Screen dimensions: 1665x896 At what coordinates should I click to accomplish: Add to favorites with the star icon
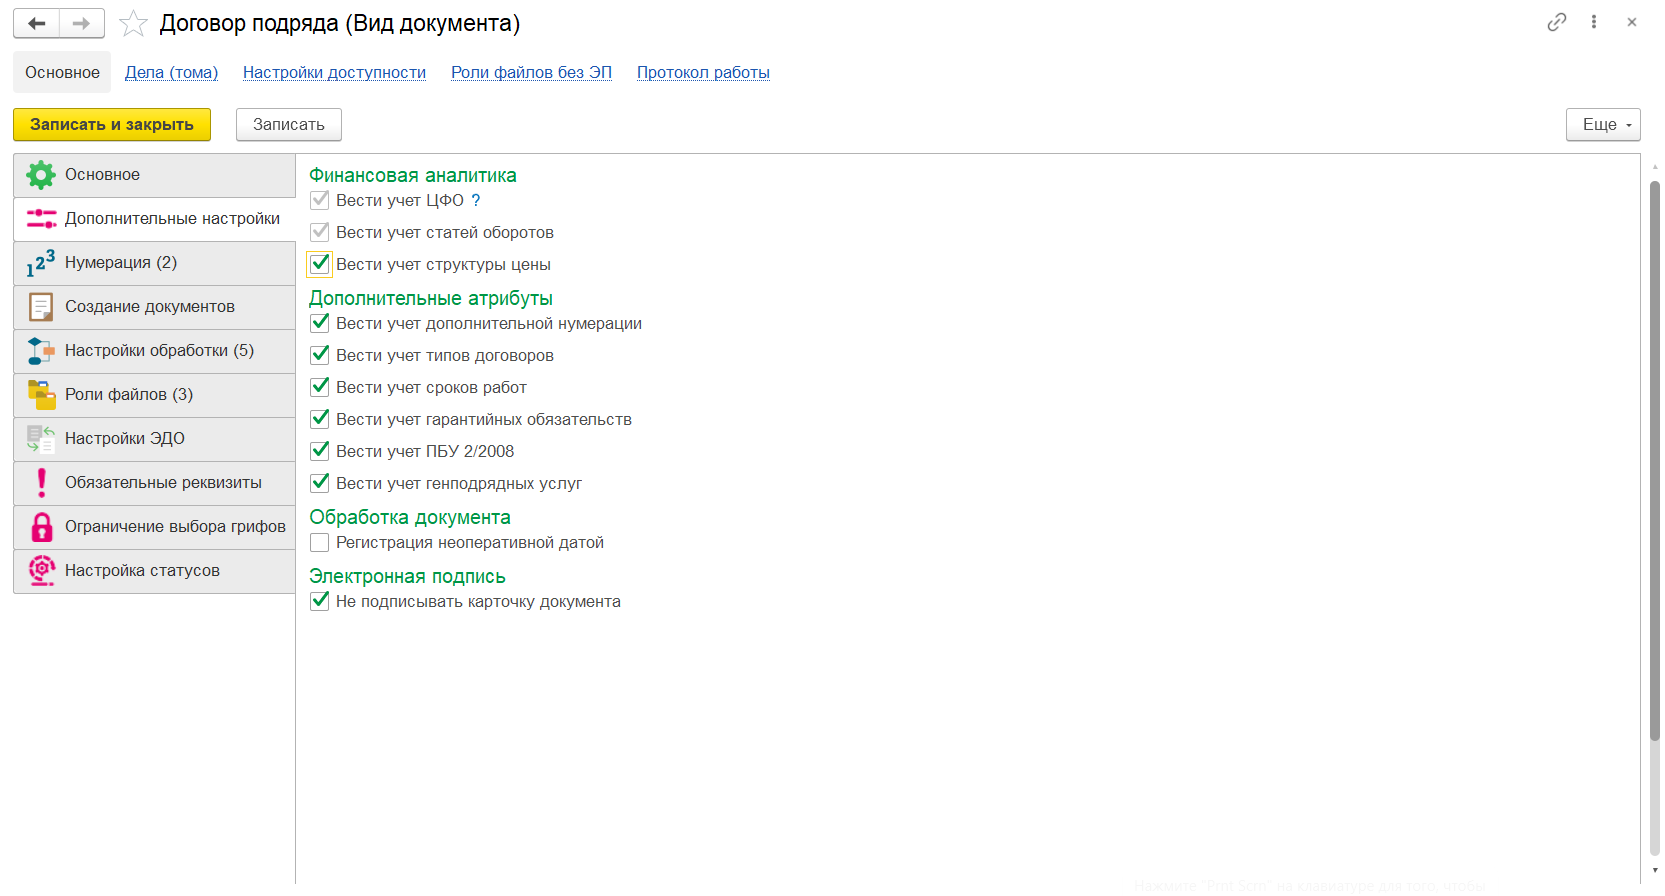coord(133,23)
